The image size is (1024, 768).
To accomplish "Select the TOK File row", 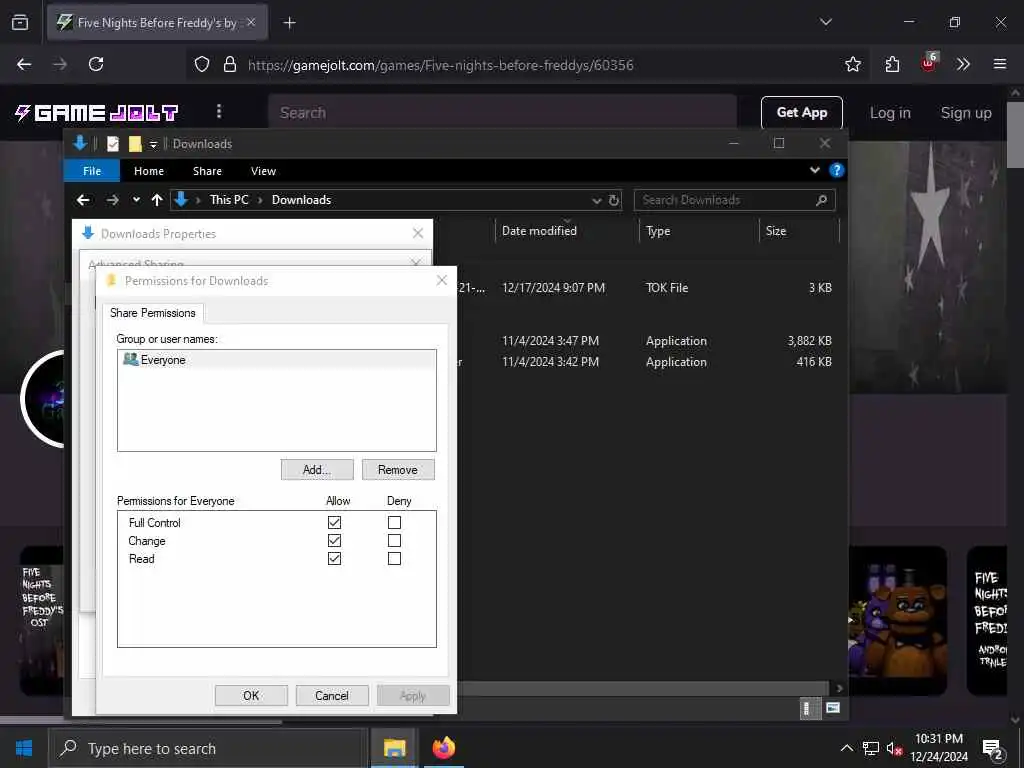I will (x=647, y=288).
